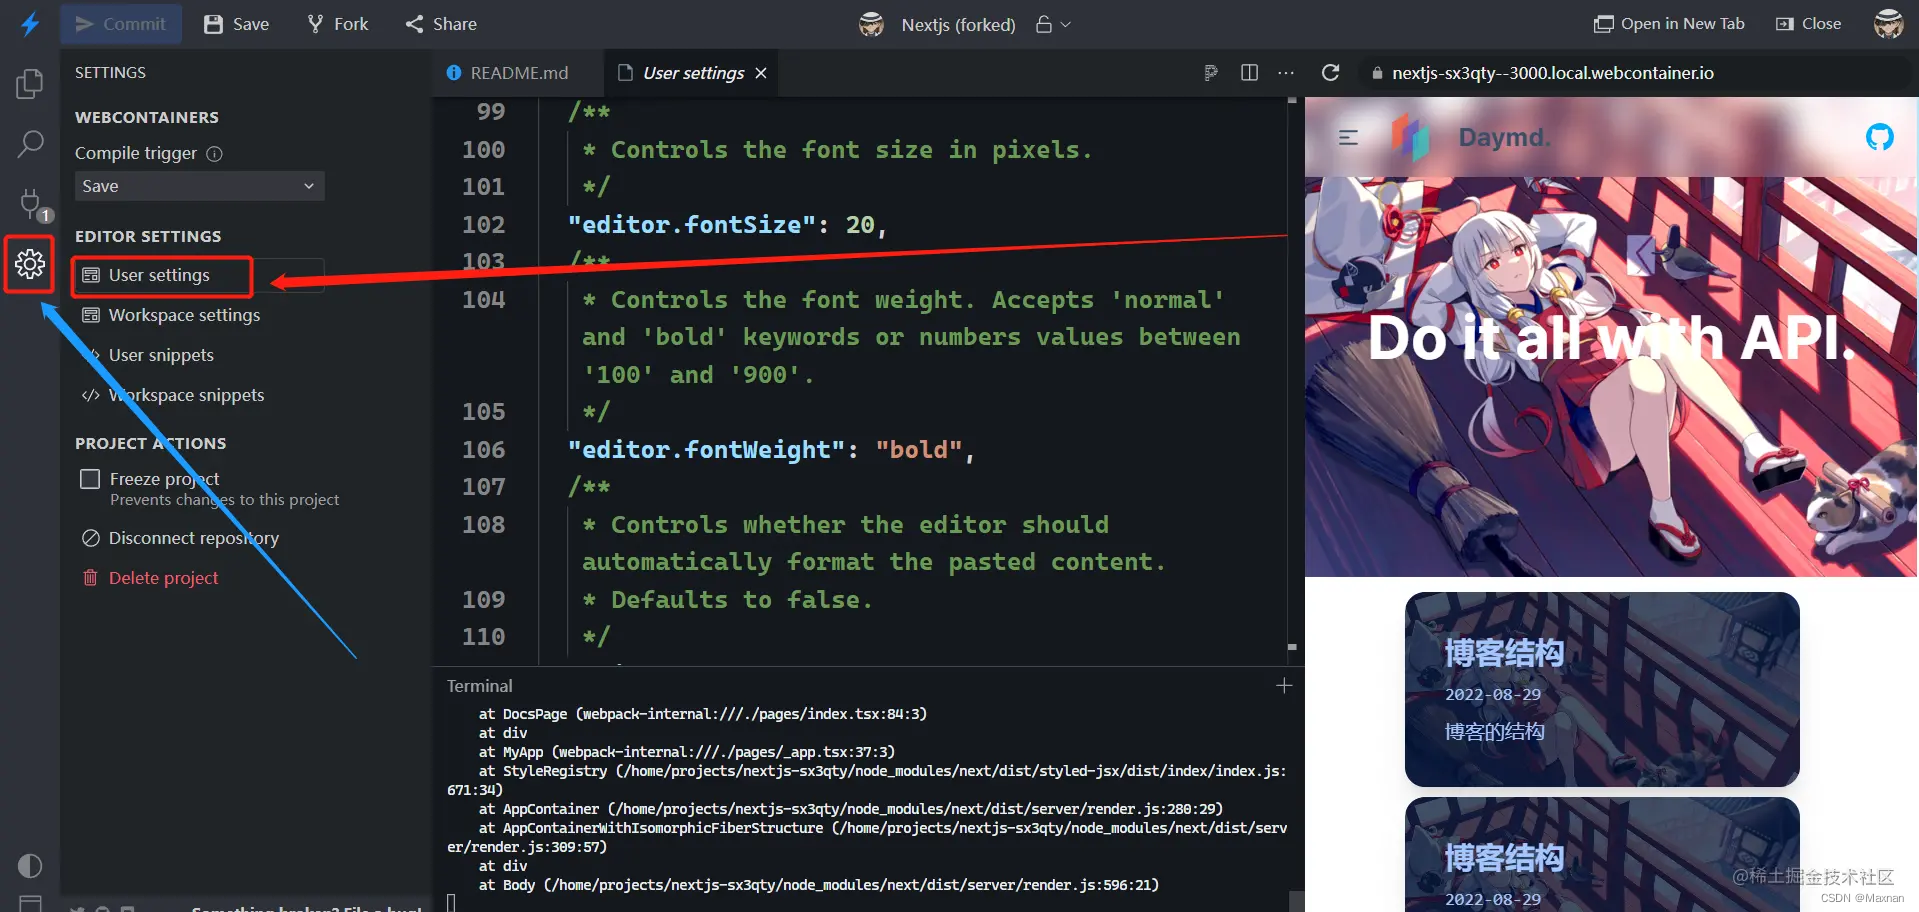Click the PROJECT ACTIONS section header

[151, 443]
